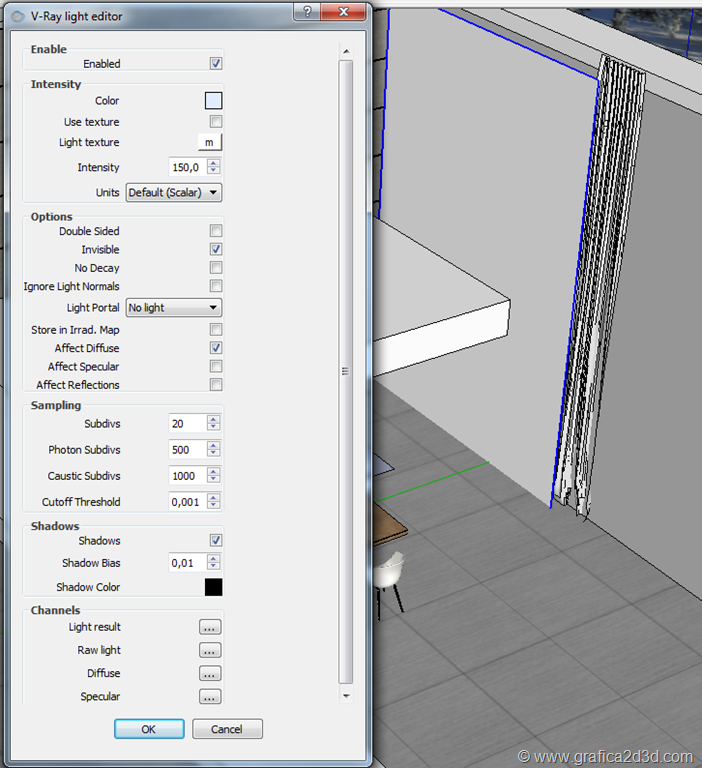Click the vertical scrollbar thumb
Viewport: 702px width, 768px height.
coord(346,371)
